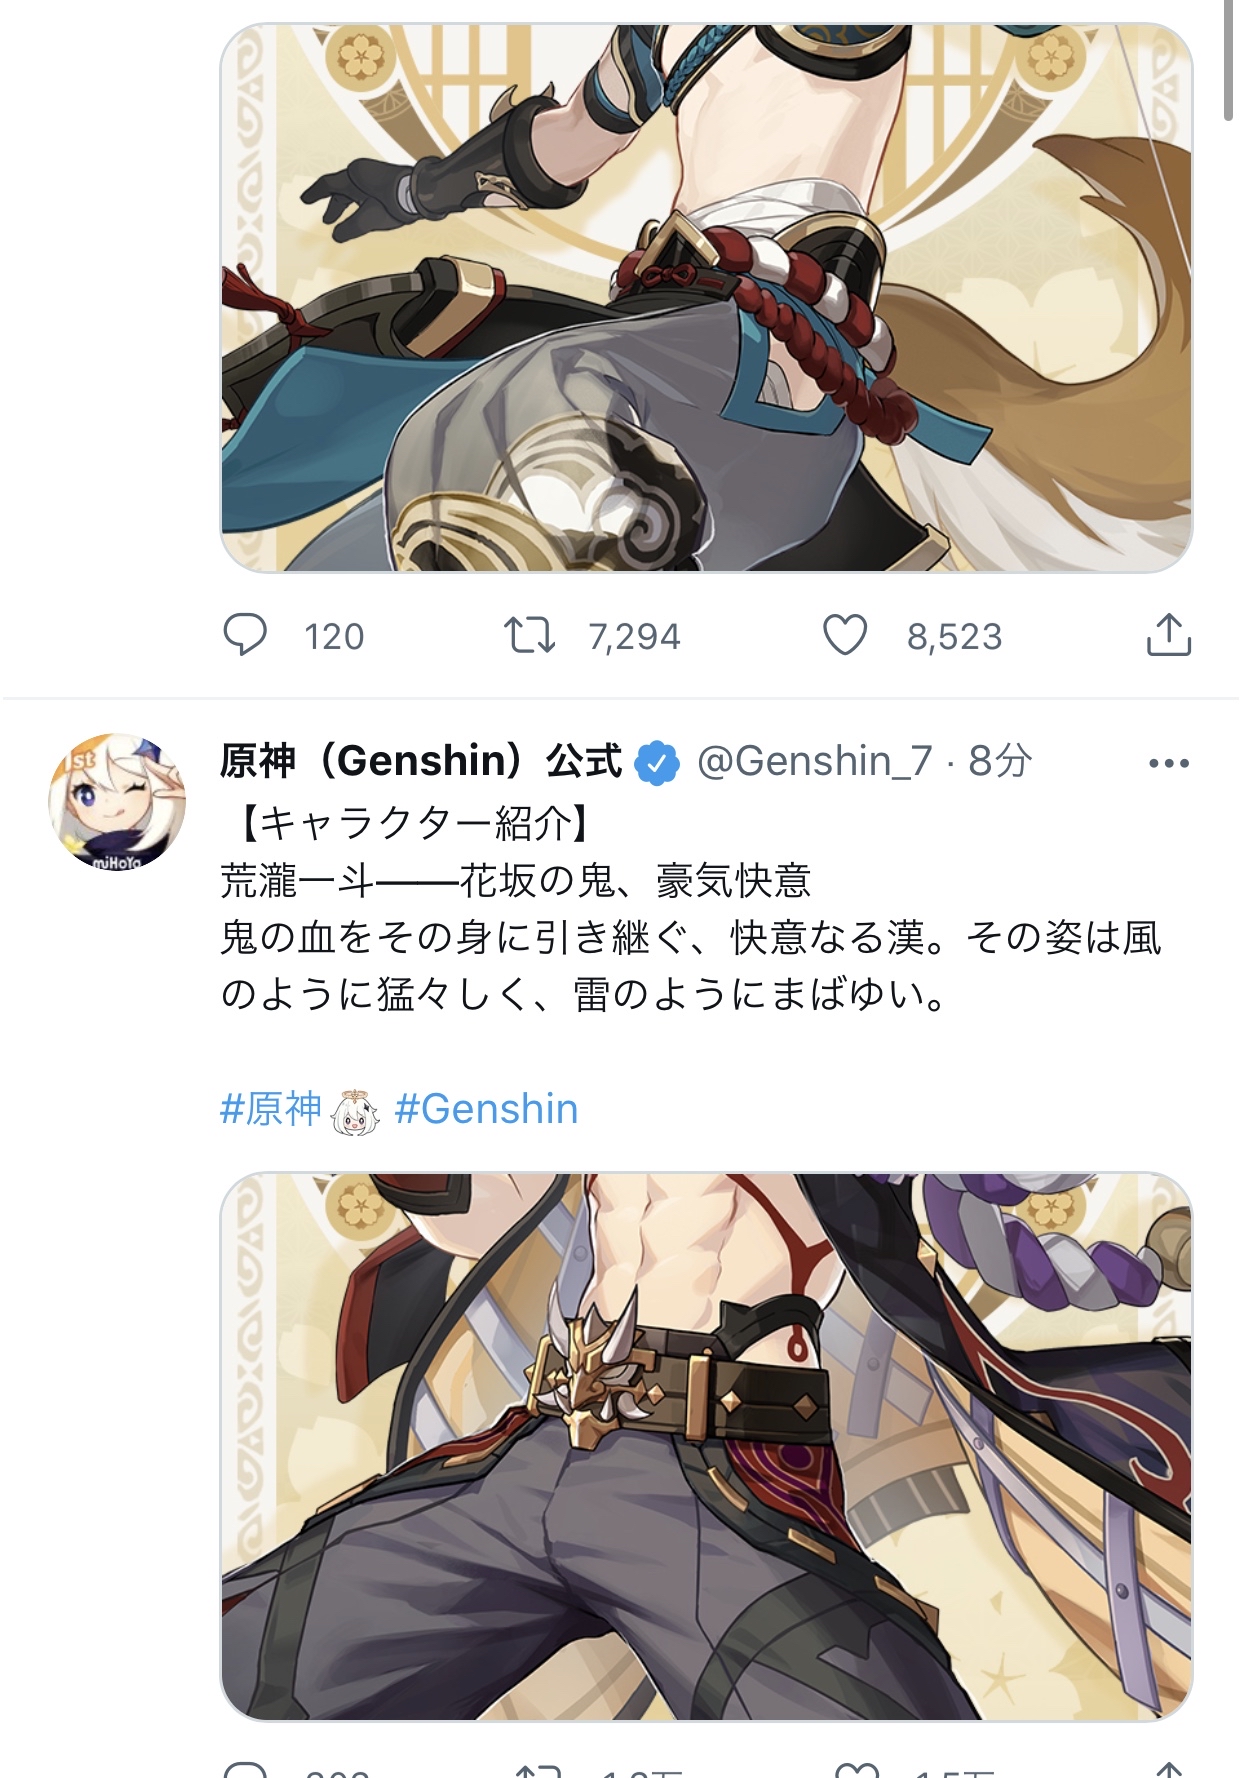Open the Genshin official Paimon profile avatar
This screenshot has height=1778, width=1242.
117,802
